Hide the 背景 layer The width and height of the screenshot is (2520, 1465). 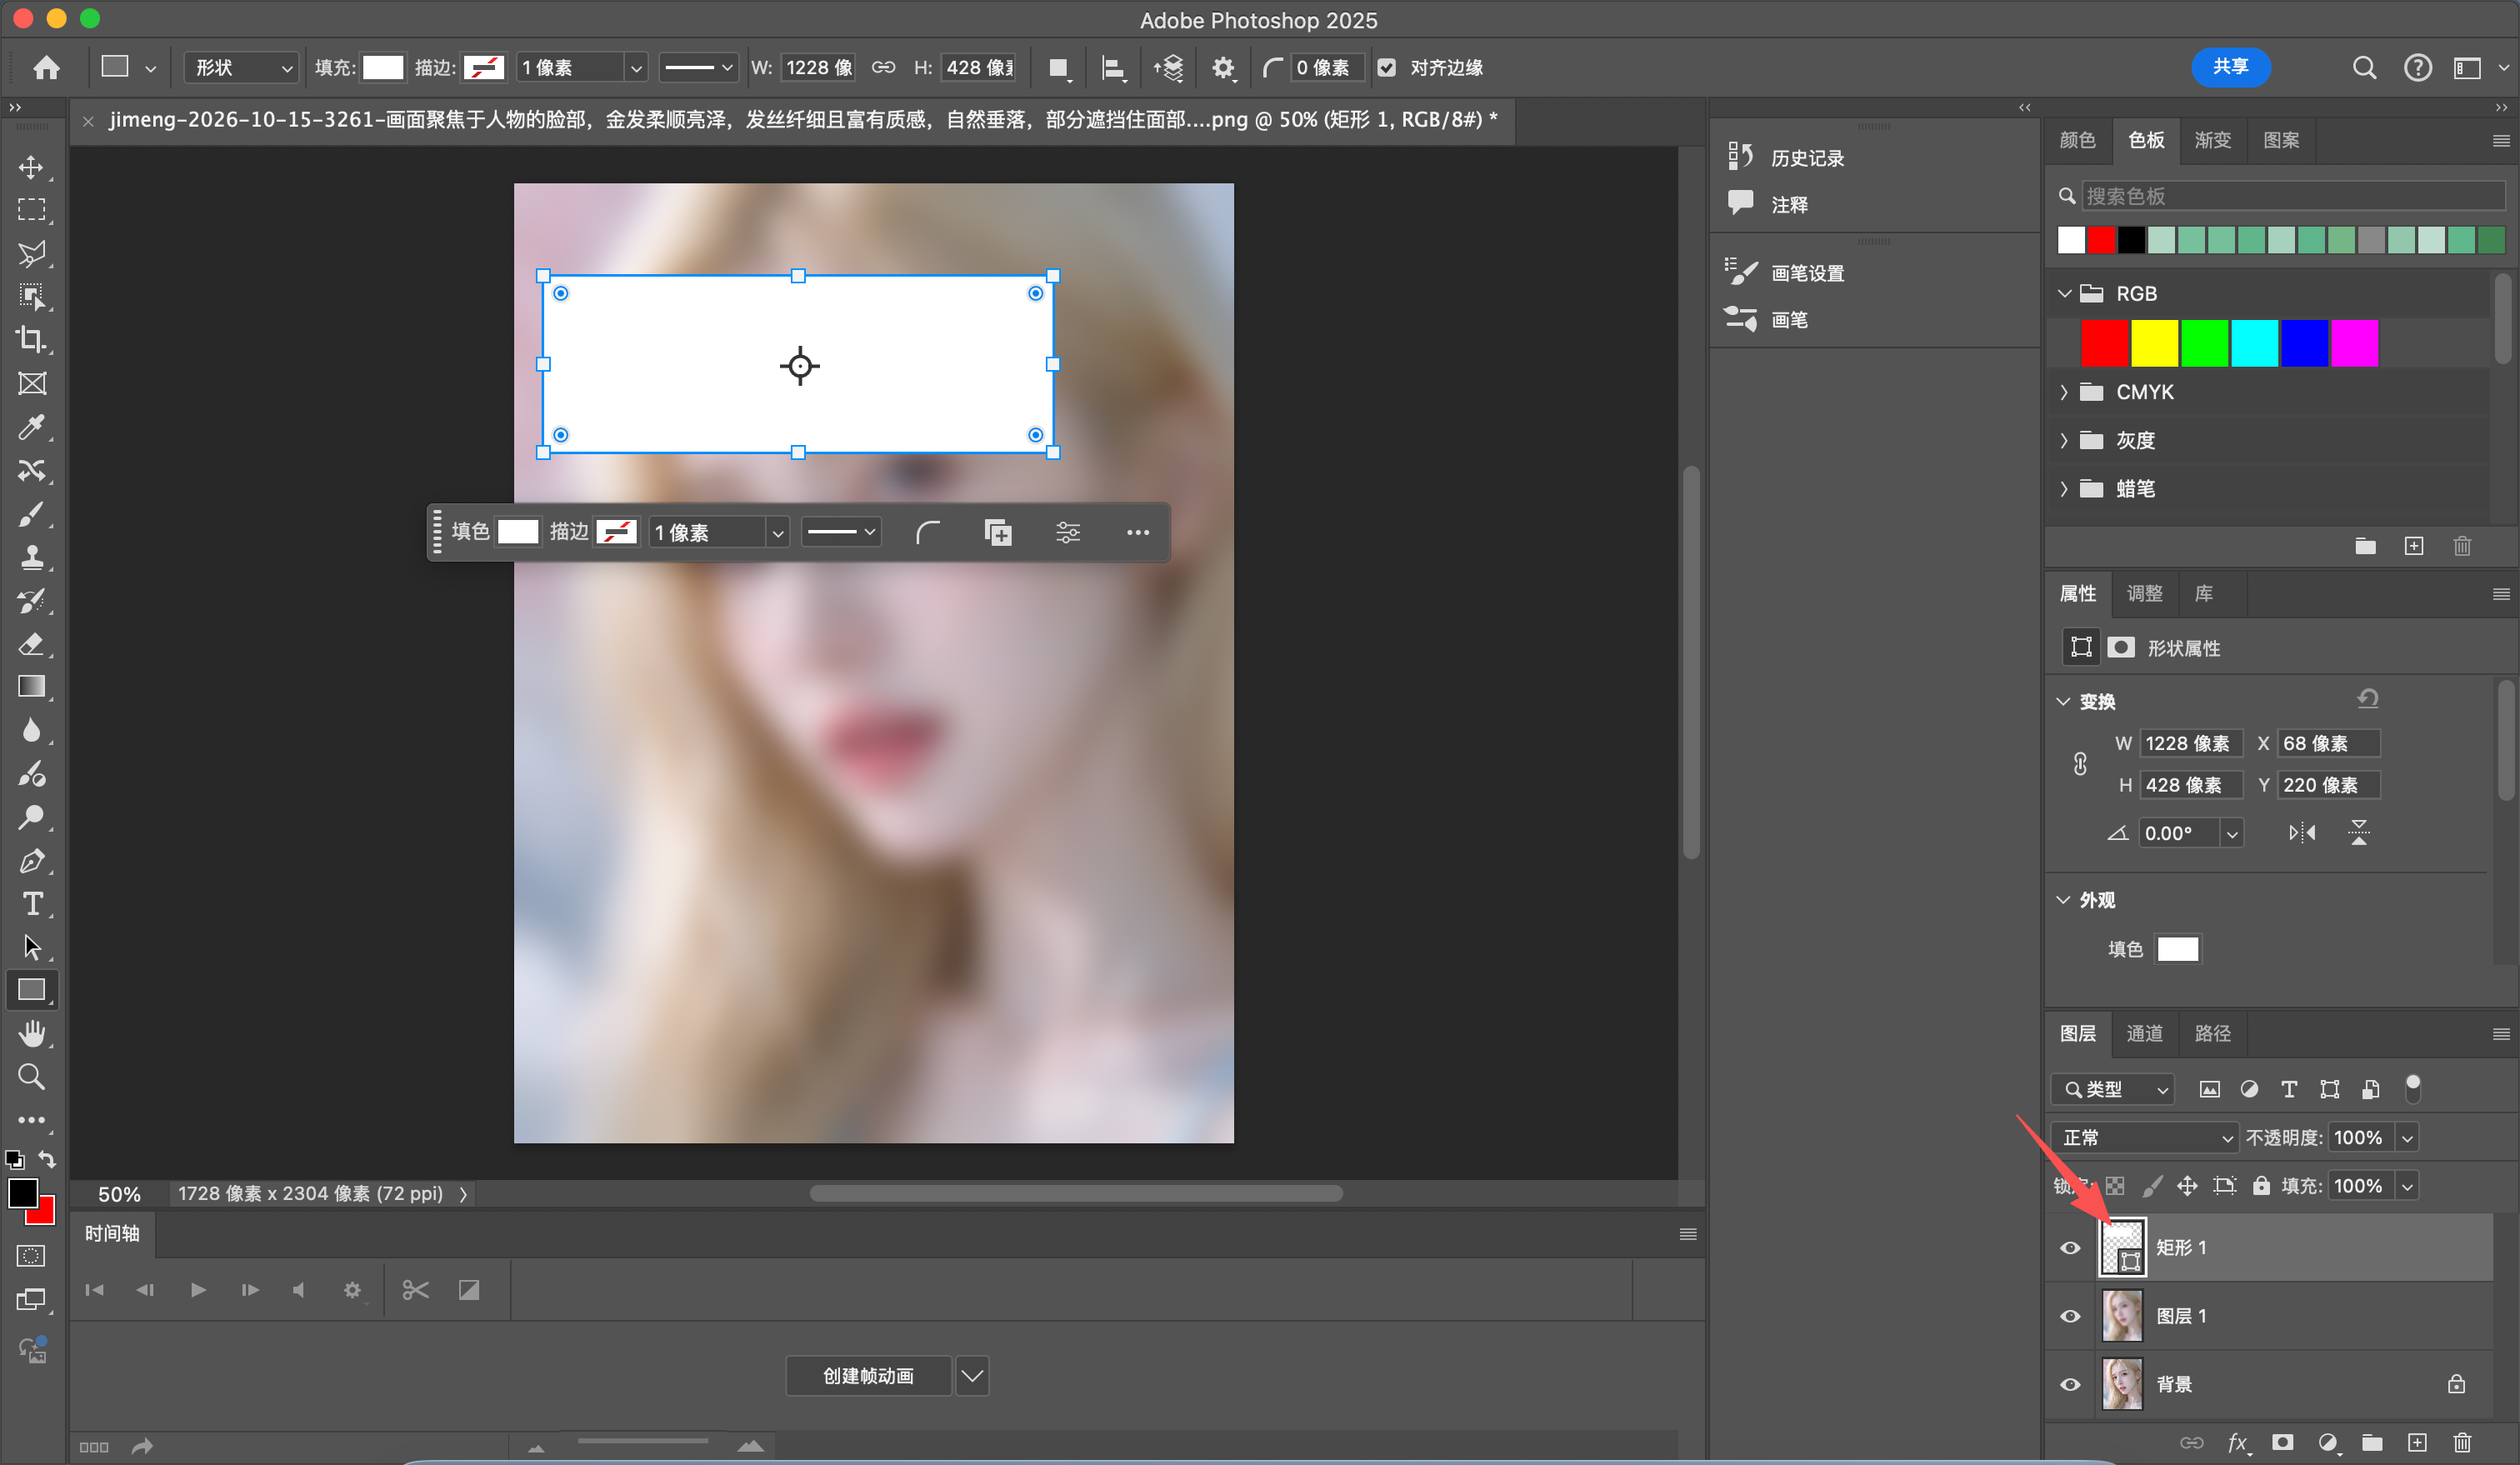(x=2070, y=1385)
